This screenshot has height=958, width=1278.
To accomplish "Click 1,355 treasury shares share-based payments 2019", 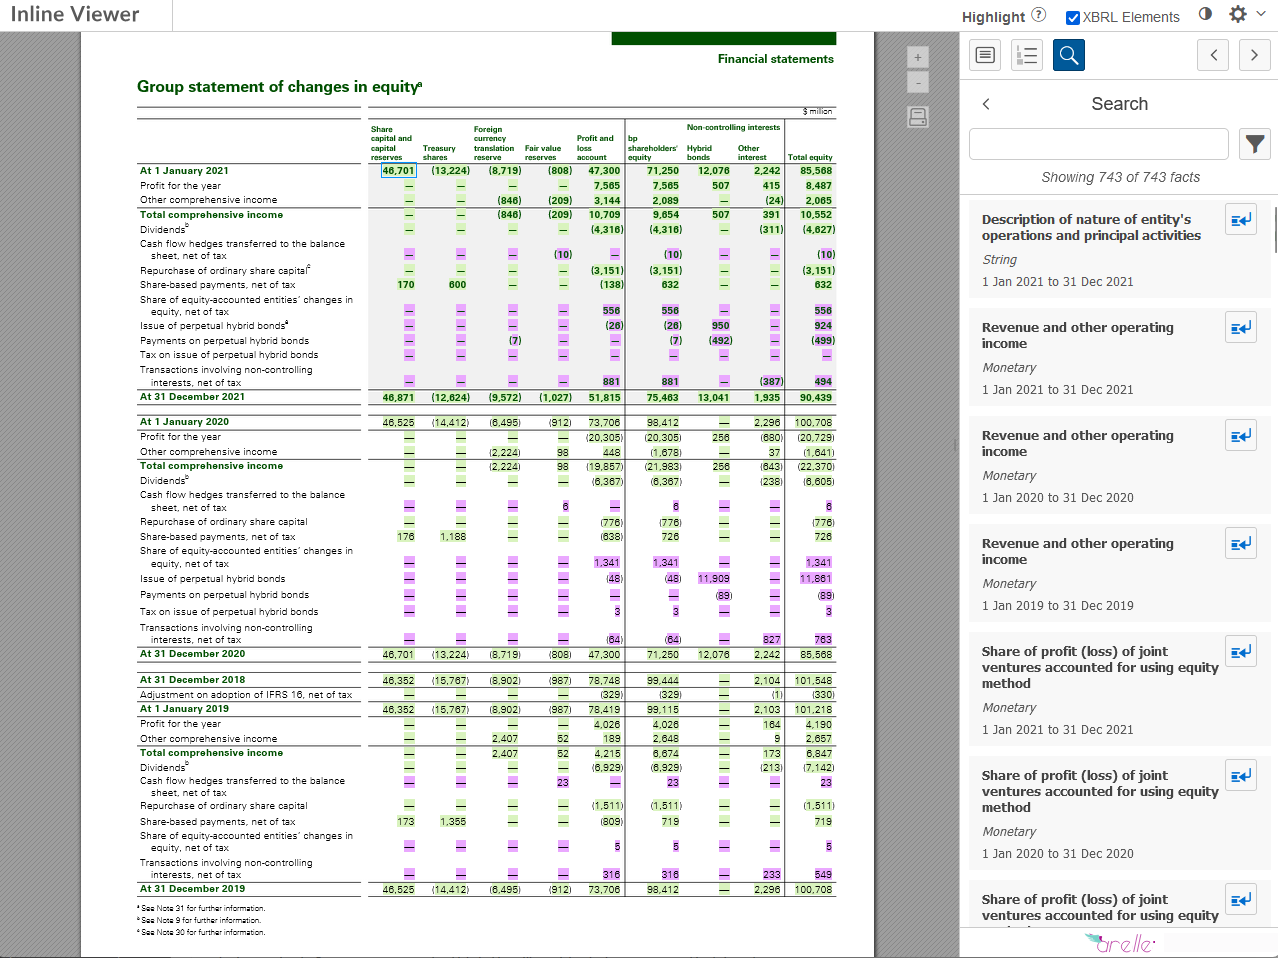I will (x=453, y=822).
